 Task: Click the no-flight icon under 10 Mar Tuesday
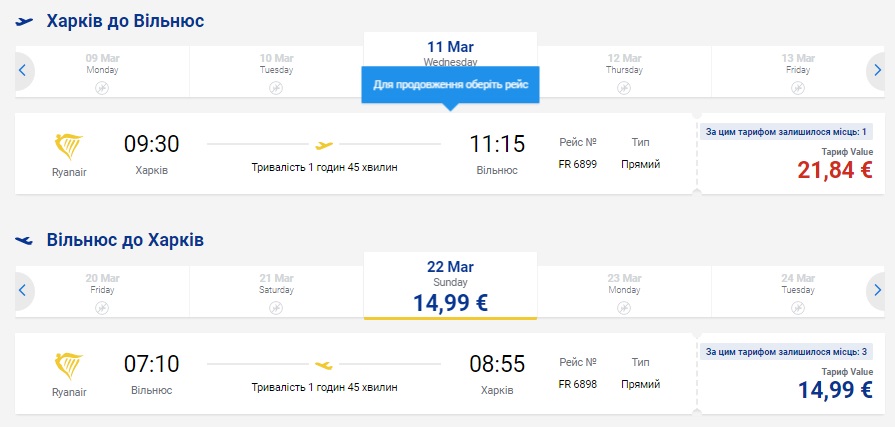[x=276, y=88]
